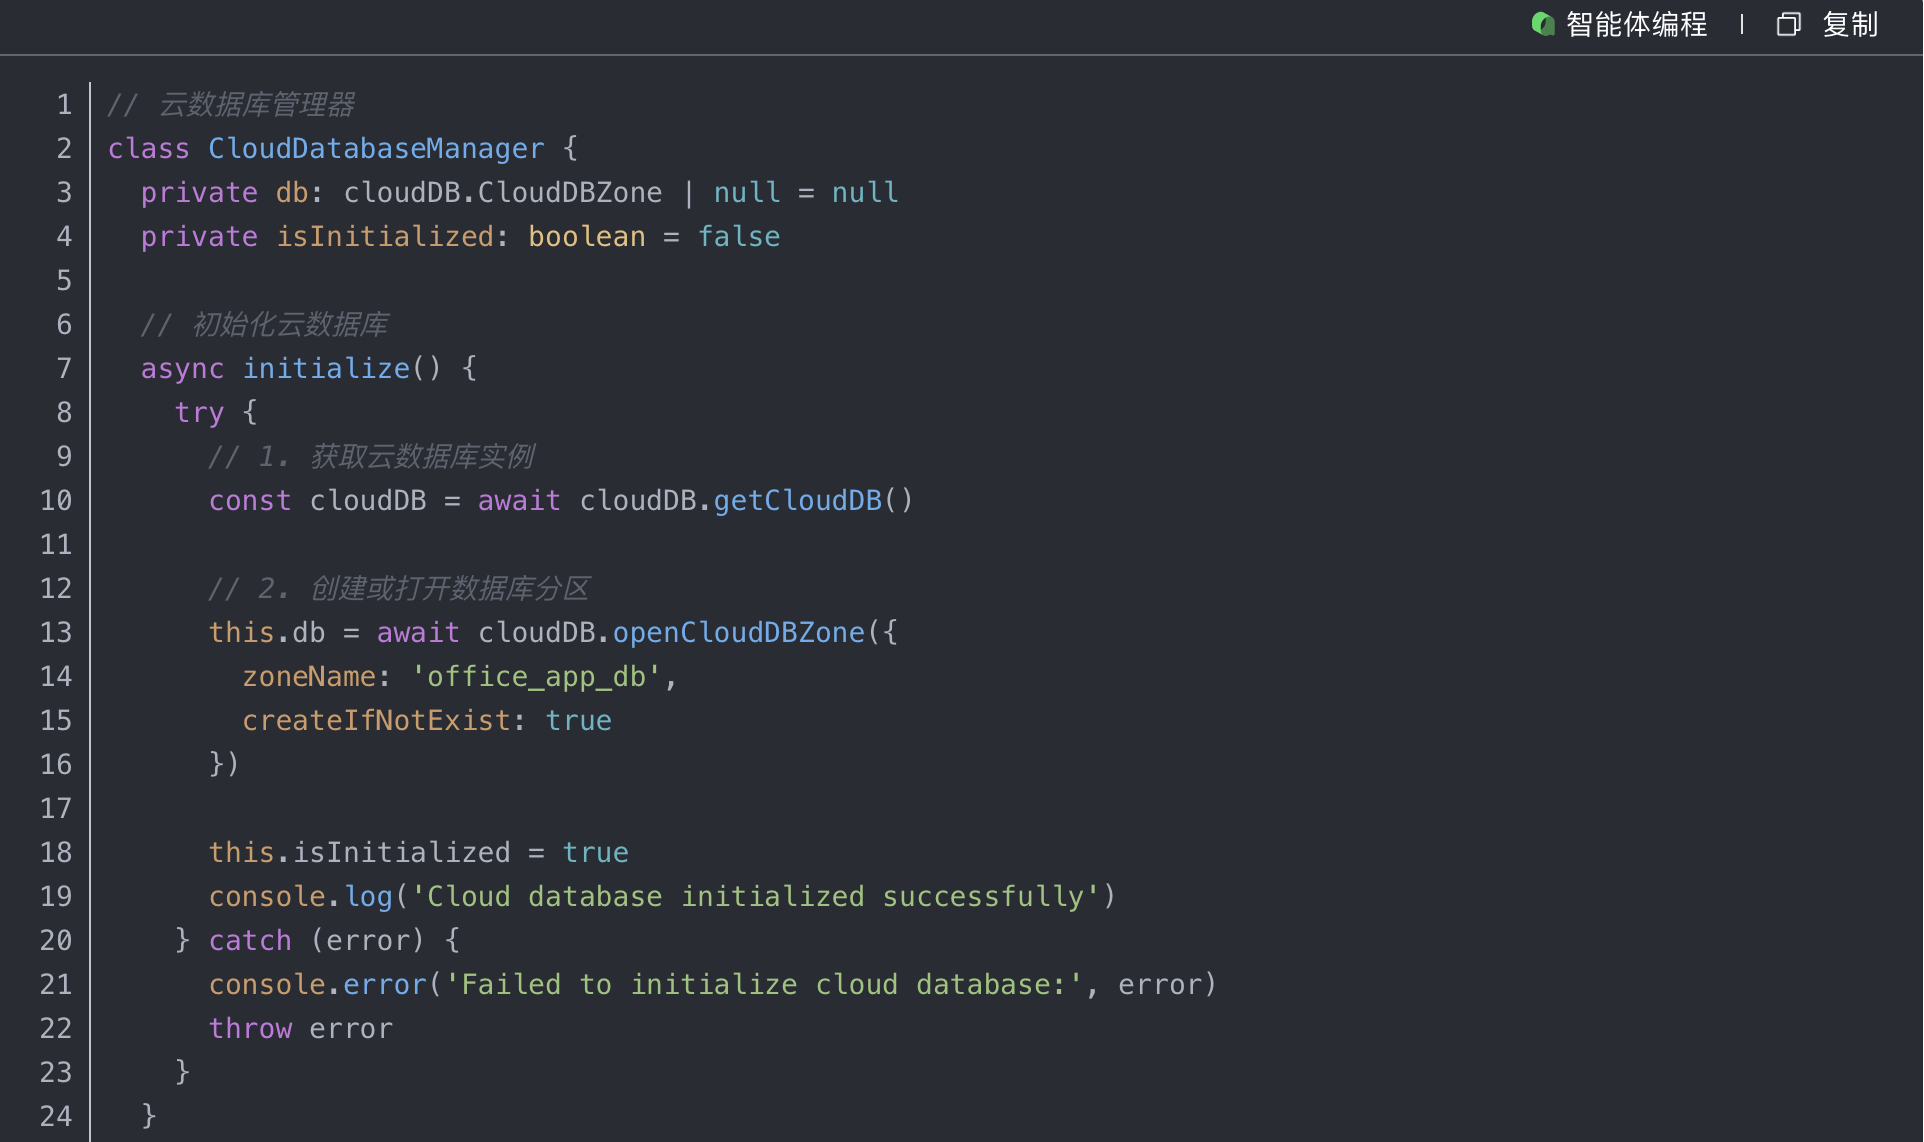The width and height of the screenshot is (1924, 1142).
Task: Click line number 7 in the gutter
Action: pos(64,369)
